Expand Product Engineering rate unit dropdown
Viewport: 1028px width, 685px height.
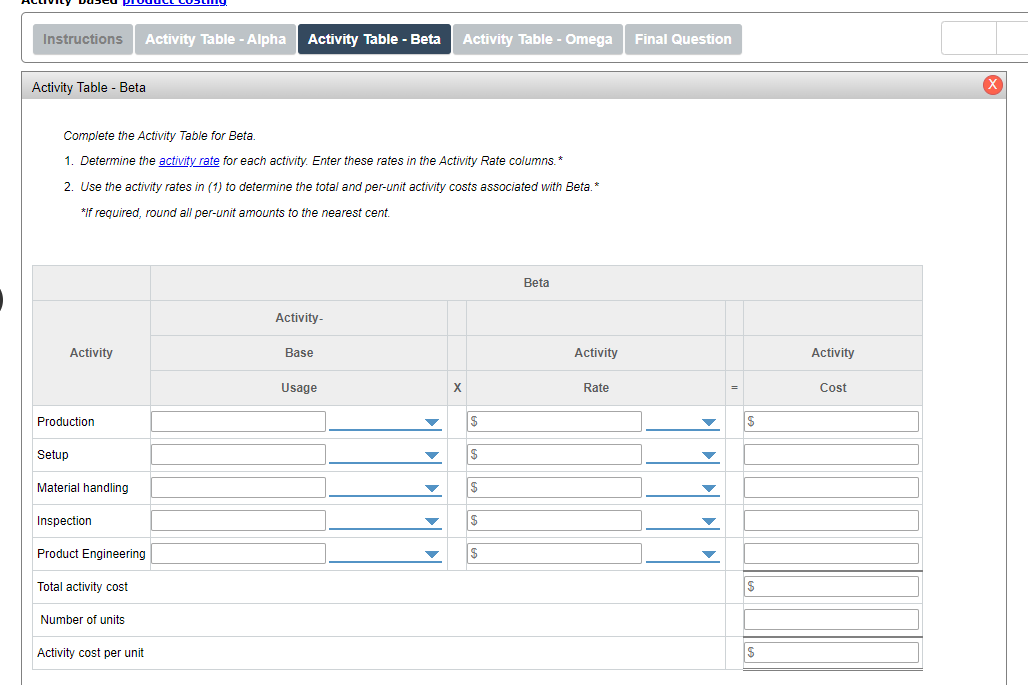[x=682, y=554]
